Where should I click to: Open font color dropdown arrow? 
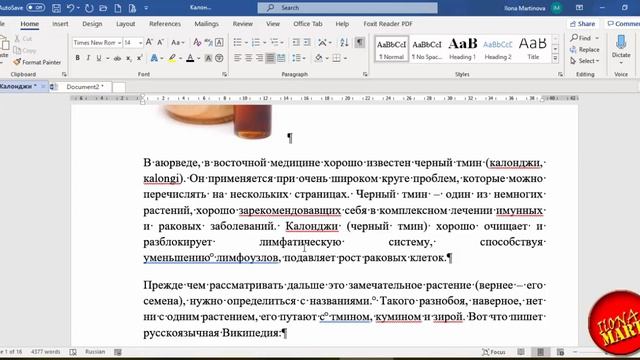click(x=199, y=58)
